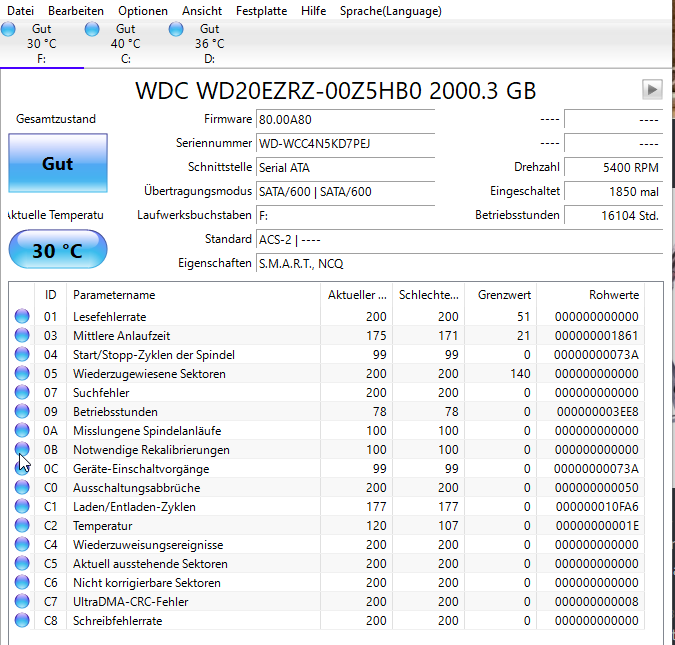The height and width of the screenshot is (645, 675).
Task: Open the Optionen menu
Action: 143,11
